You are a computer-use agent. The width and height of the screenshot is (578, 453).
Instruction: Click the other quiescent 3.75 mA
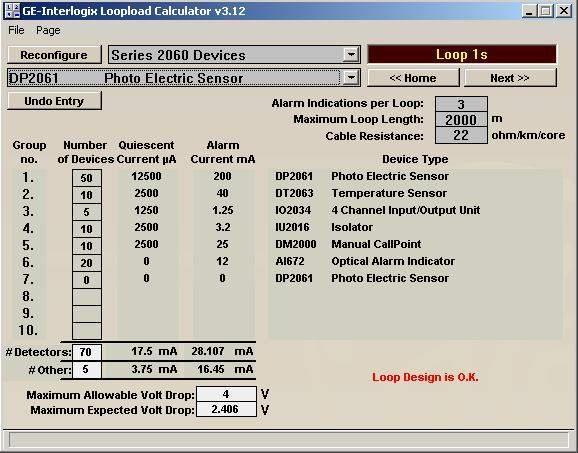[154, 369]
